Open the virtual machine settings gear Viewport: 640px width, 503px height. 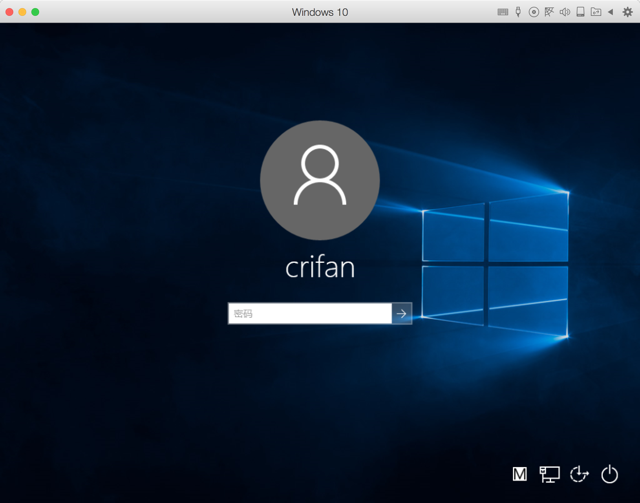627,12
